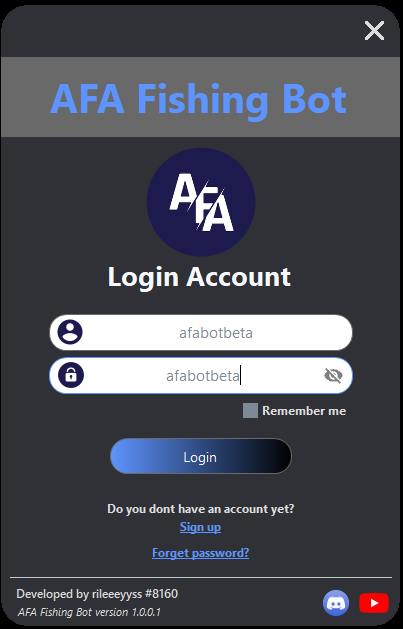Viewport: 403px width, 629px height.
Task: Toggle password visibility with the crossed-eye icon
Action: [333, 375]
